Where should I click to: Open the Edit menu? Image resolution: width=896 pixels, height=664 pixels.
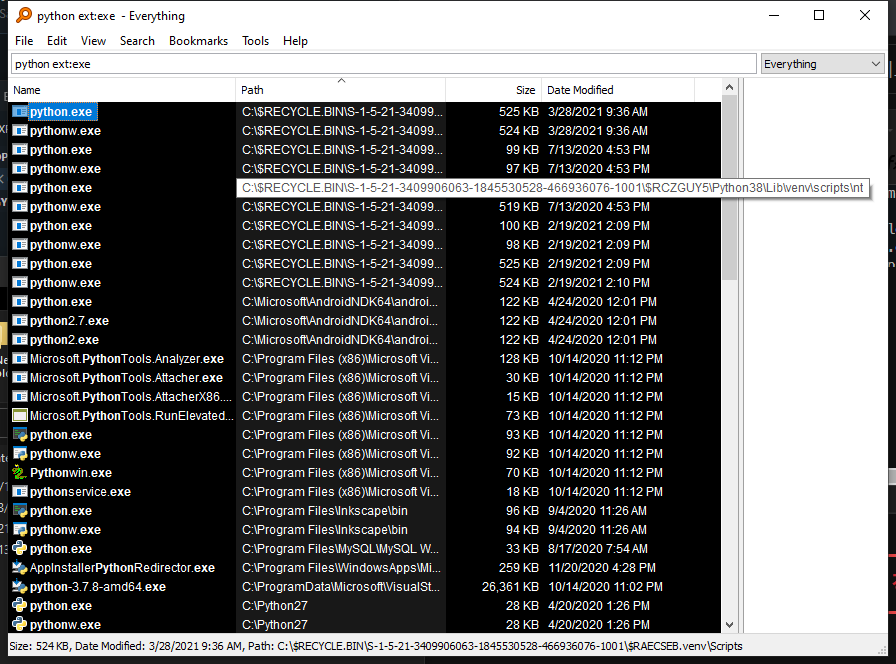tap(57, 41)
